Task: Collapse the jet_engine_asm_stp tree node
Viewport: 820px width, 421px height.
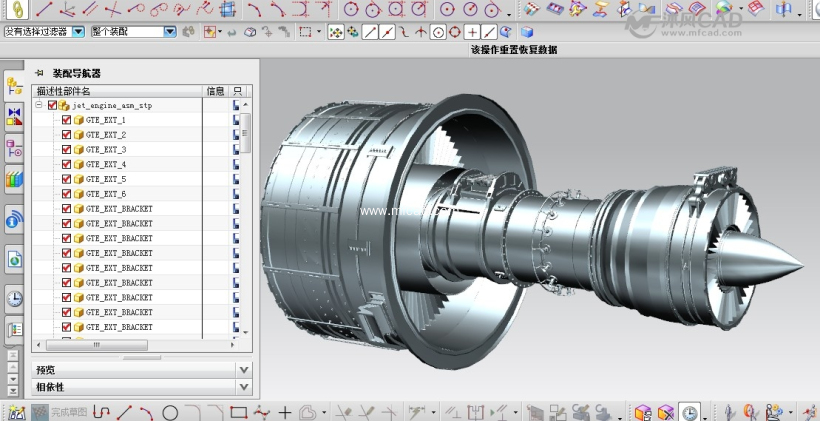Action: click(x=39, y=105)
